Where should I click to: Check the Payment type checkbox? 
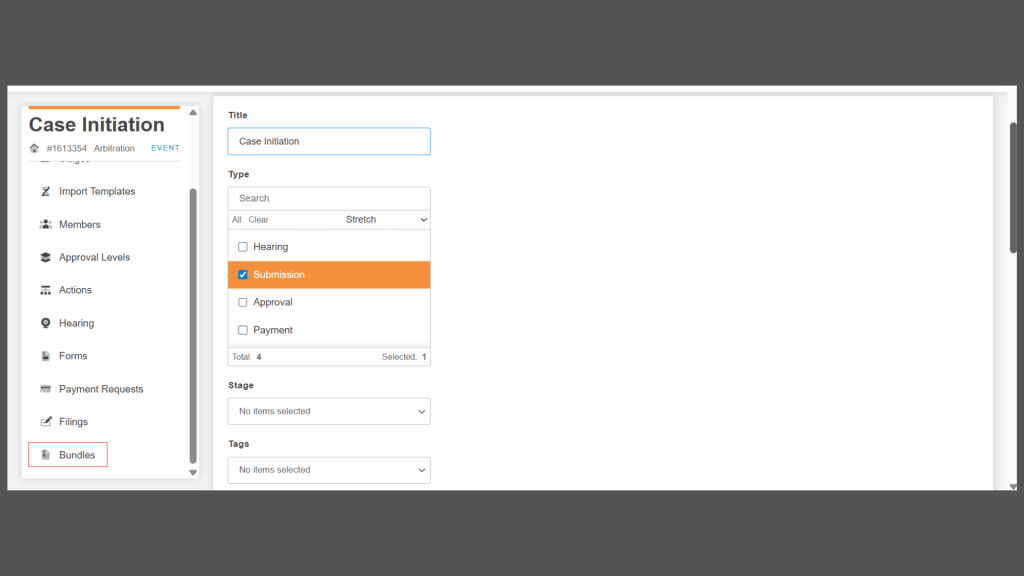(x=243, y=330)
